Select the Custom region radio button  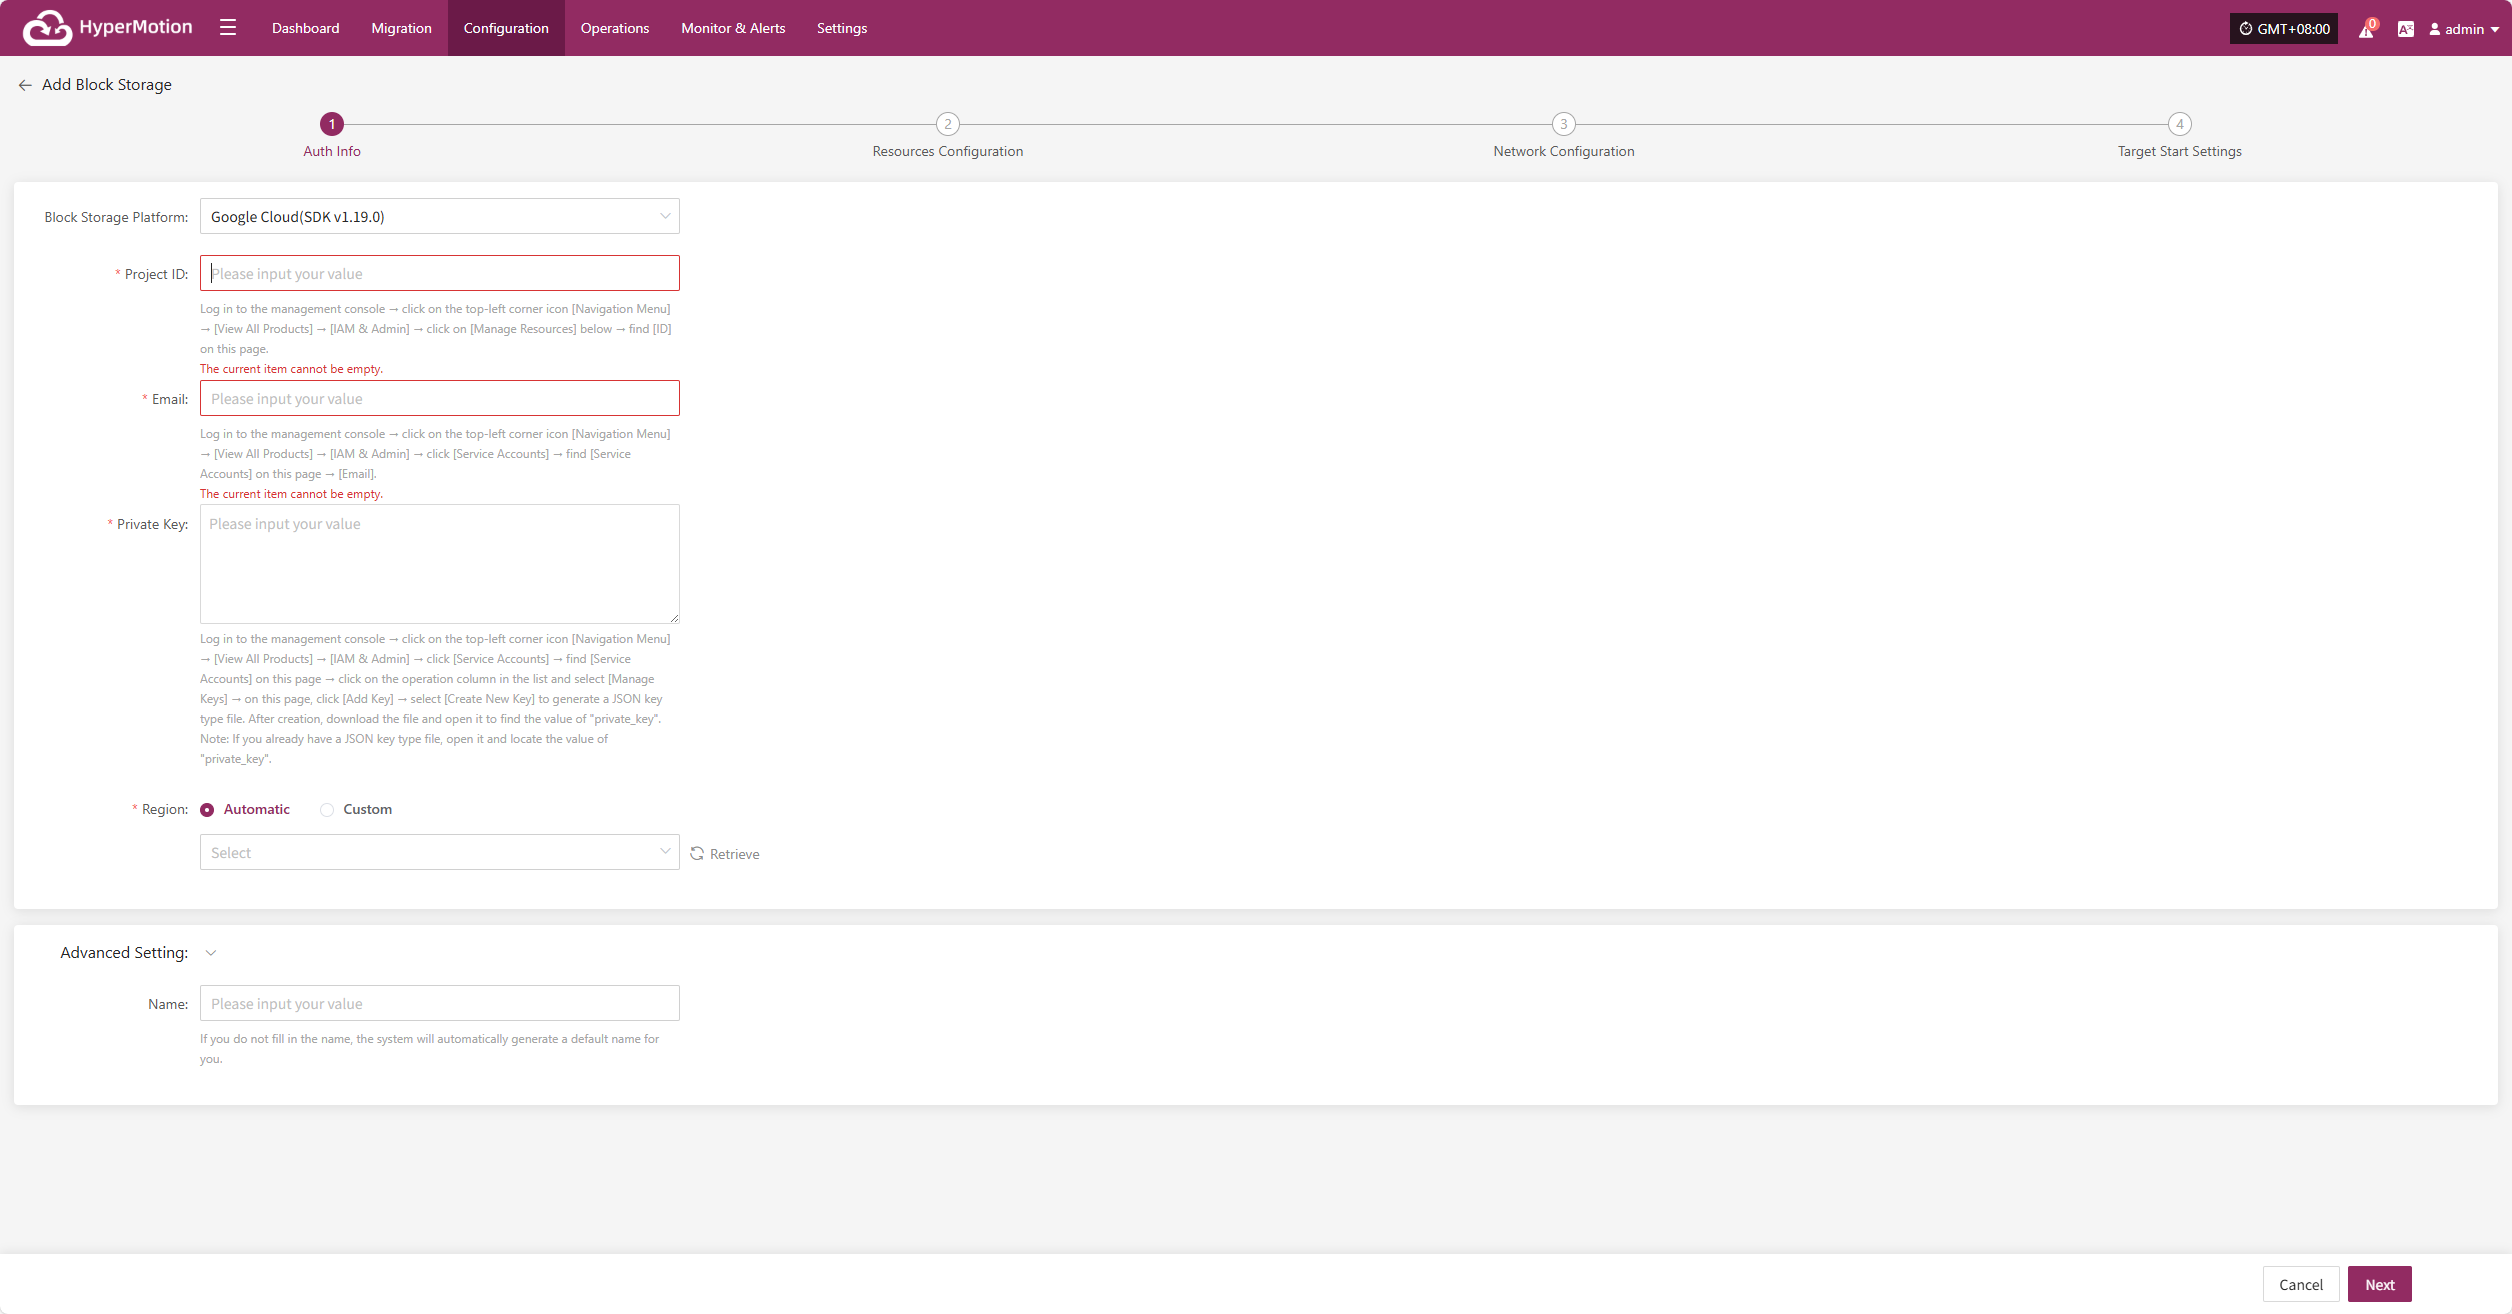(x=327, y=810)
